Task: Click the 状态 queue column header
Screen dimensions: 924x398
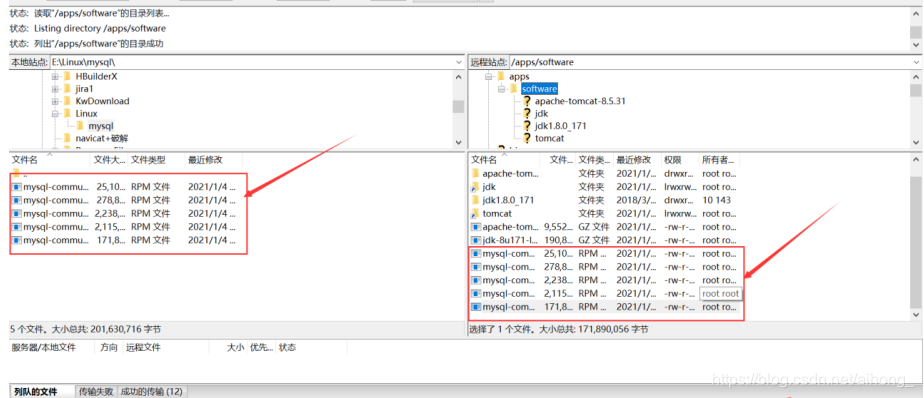Action: click(311, 347)
